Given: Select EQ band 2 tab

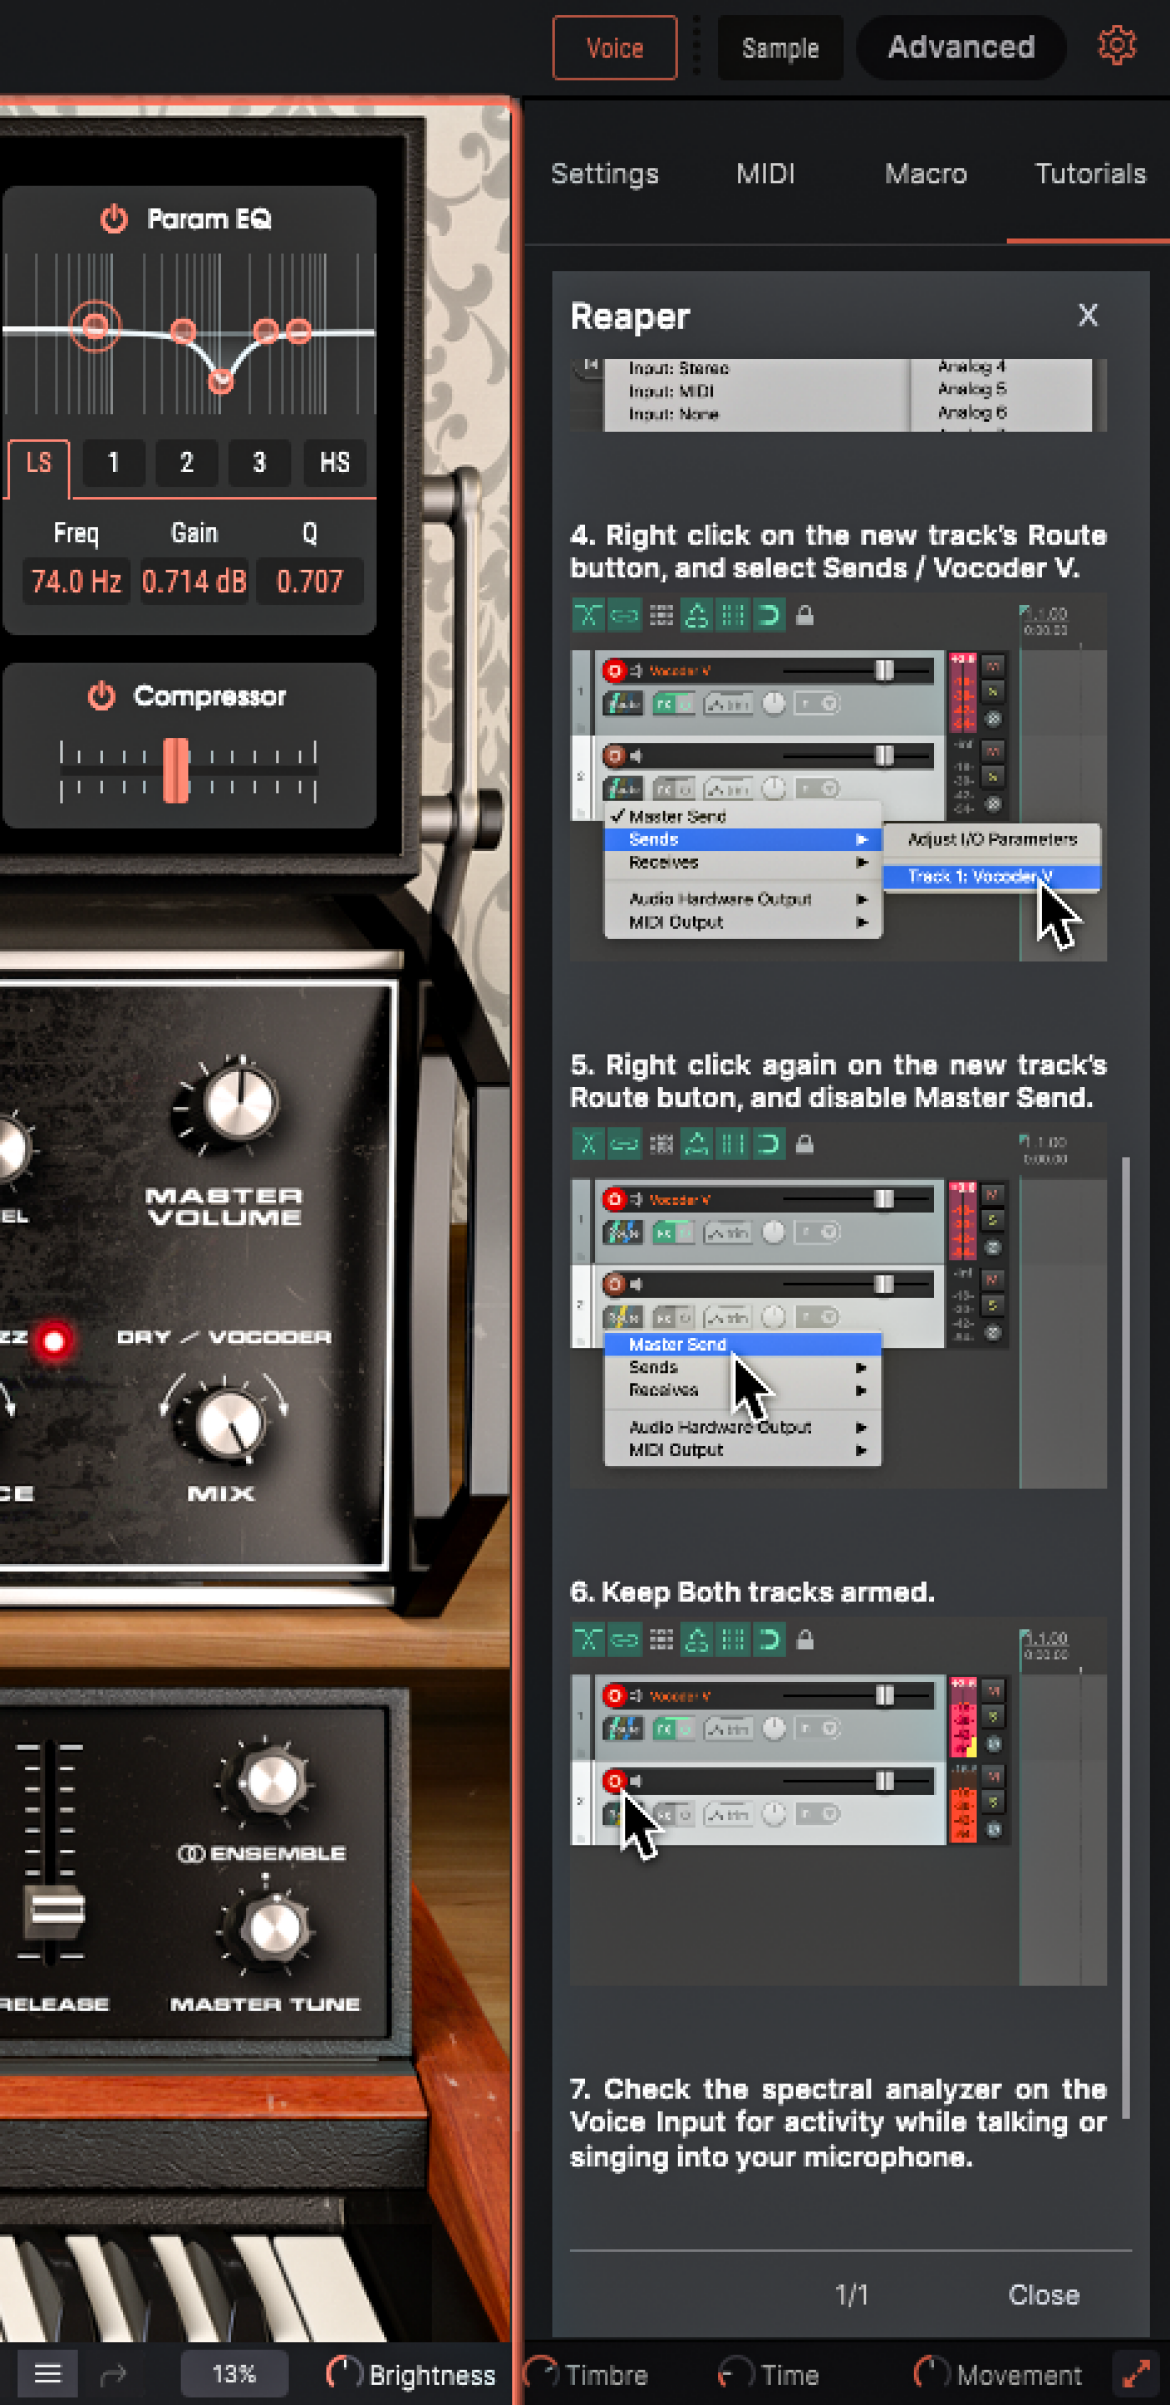Looking at the screenshot, I should click(x=186, y=463).
